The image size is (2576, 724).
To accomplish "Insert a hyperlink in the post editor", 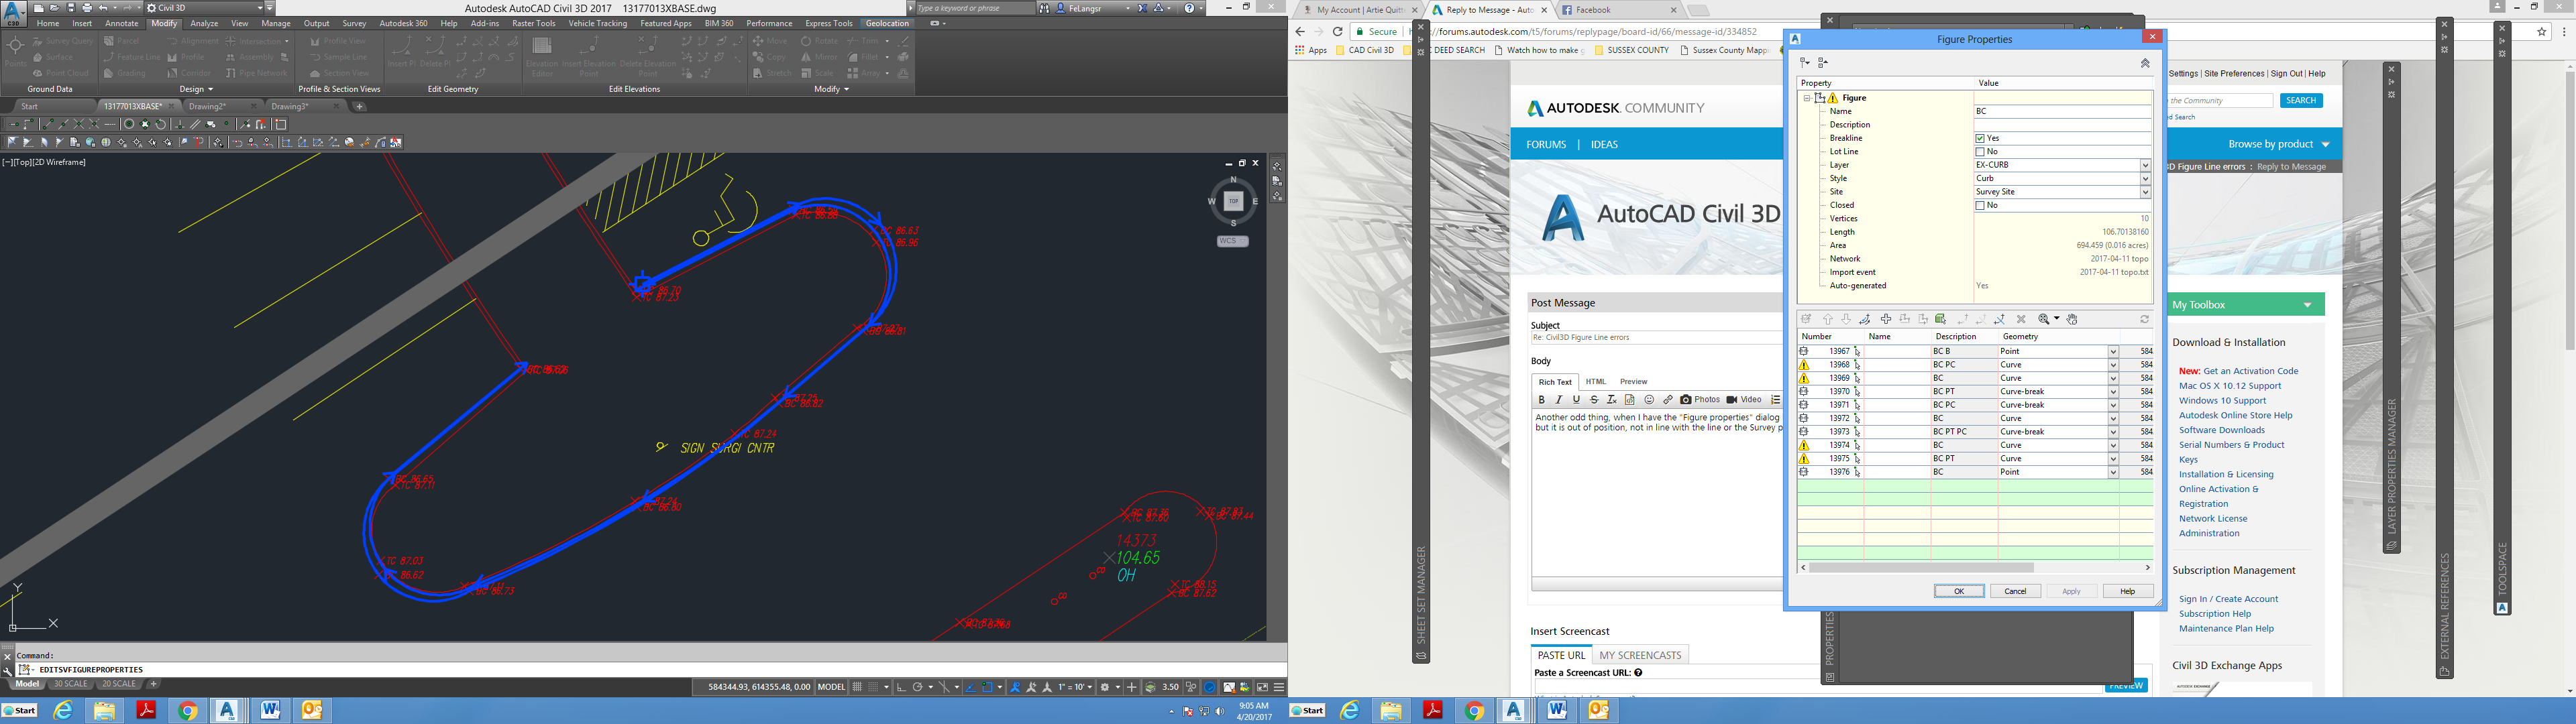I will [x=1668, y=399].
